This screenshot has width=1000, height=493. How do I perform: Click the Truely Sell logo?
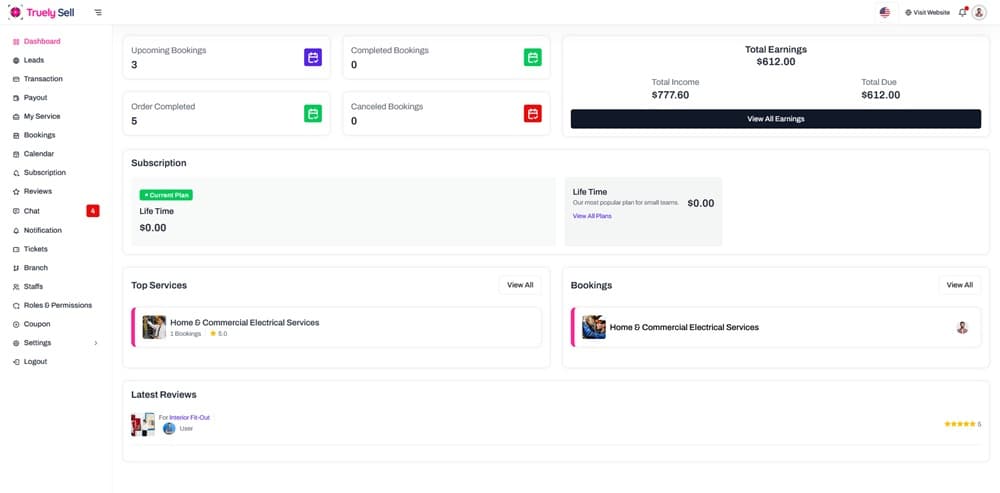point(42,12)
